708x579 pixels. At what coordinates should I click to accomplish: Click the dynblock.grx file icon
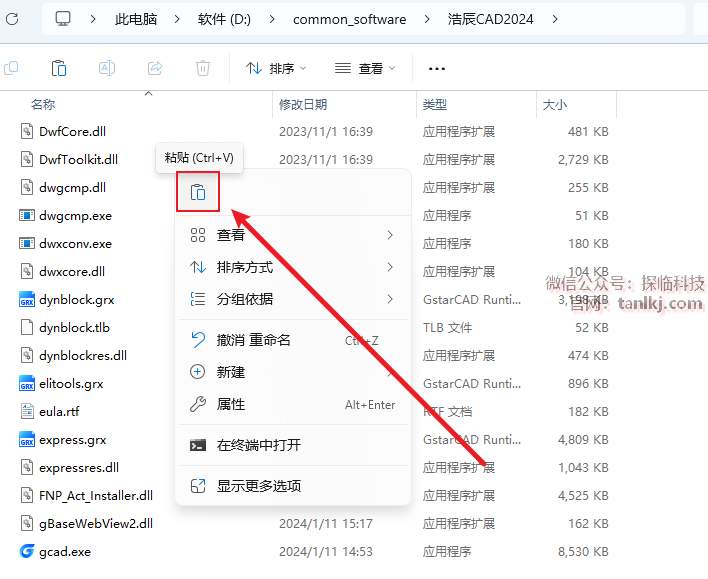27,299
